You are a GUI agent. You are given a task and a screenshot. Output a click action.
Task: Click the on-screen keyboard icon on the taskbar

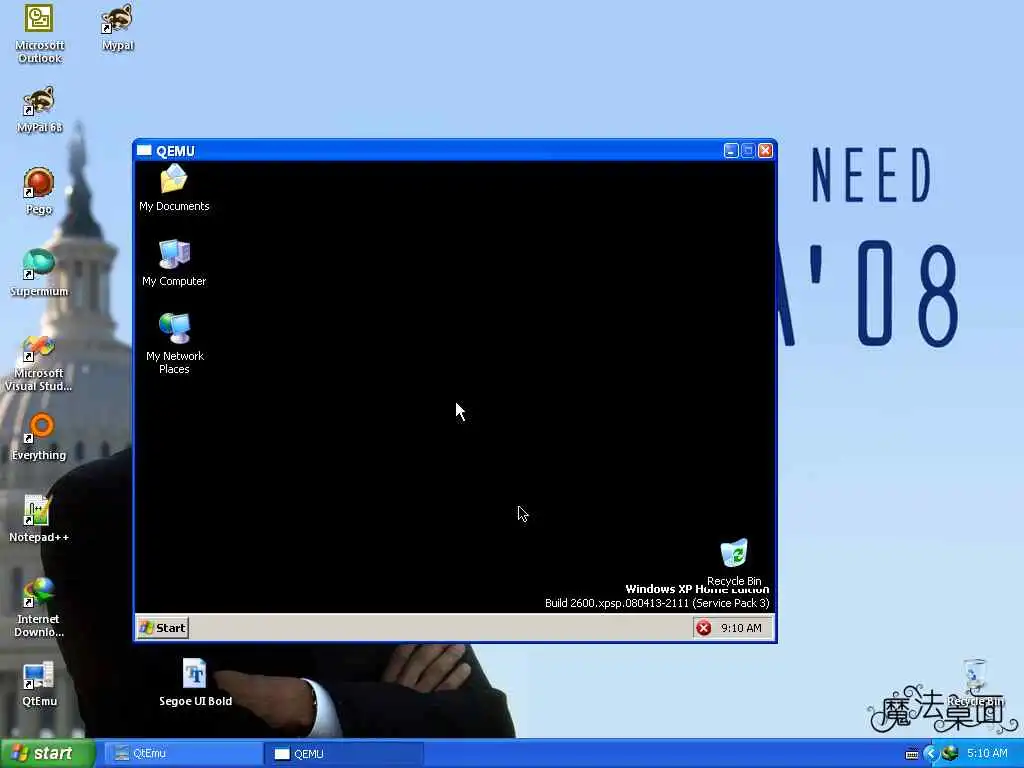click(x=912, y=754)
